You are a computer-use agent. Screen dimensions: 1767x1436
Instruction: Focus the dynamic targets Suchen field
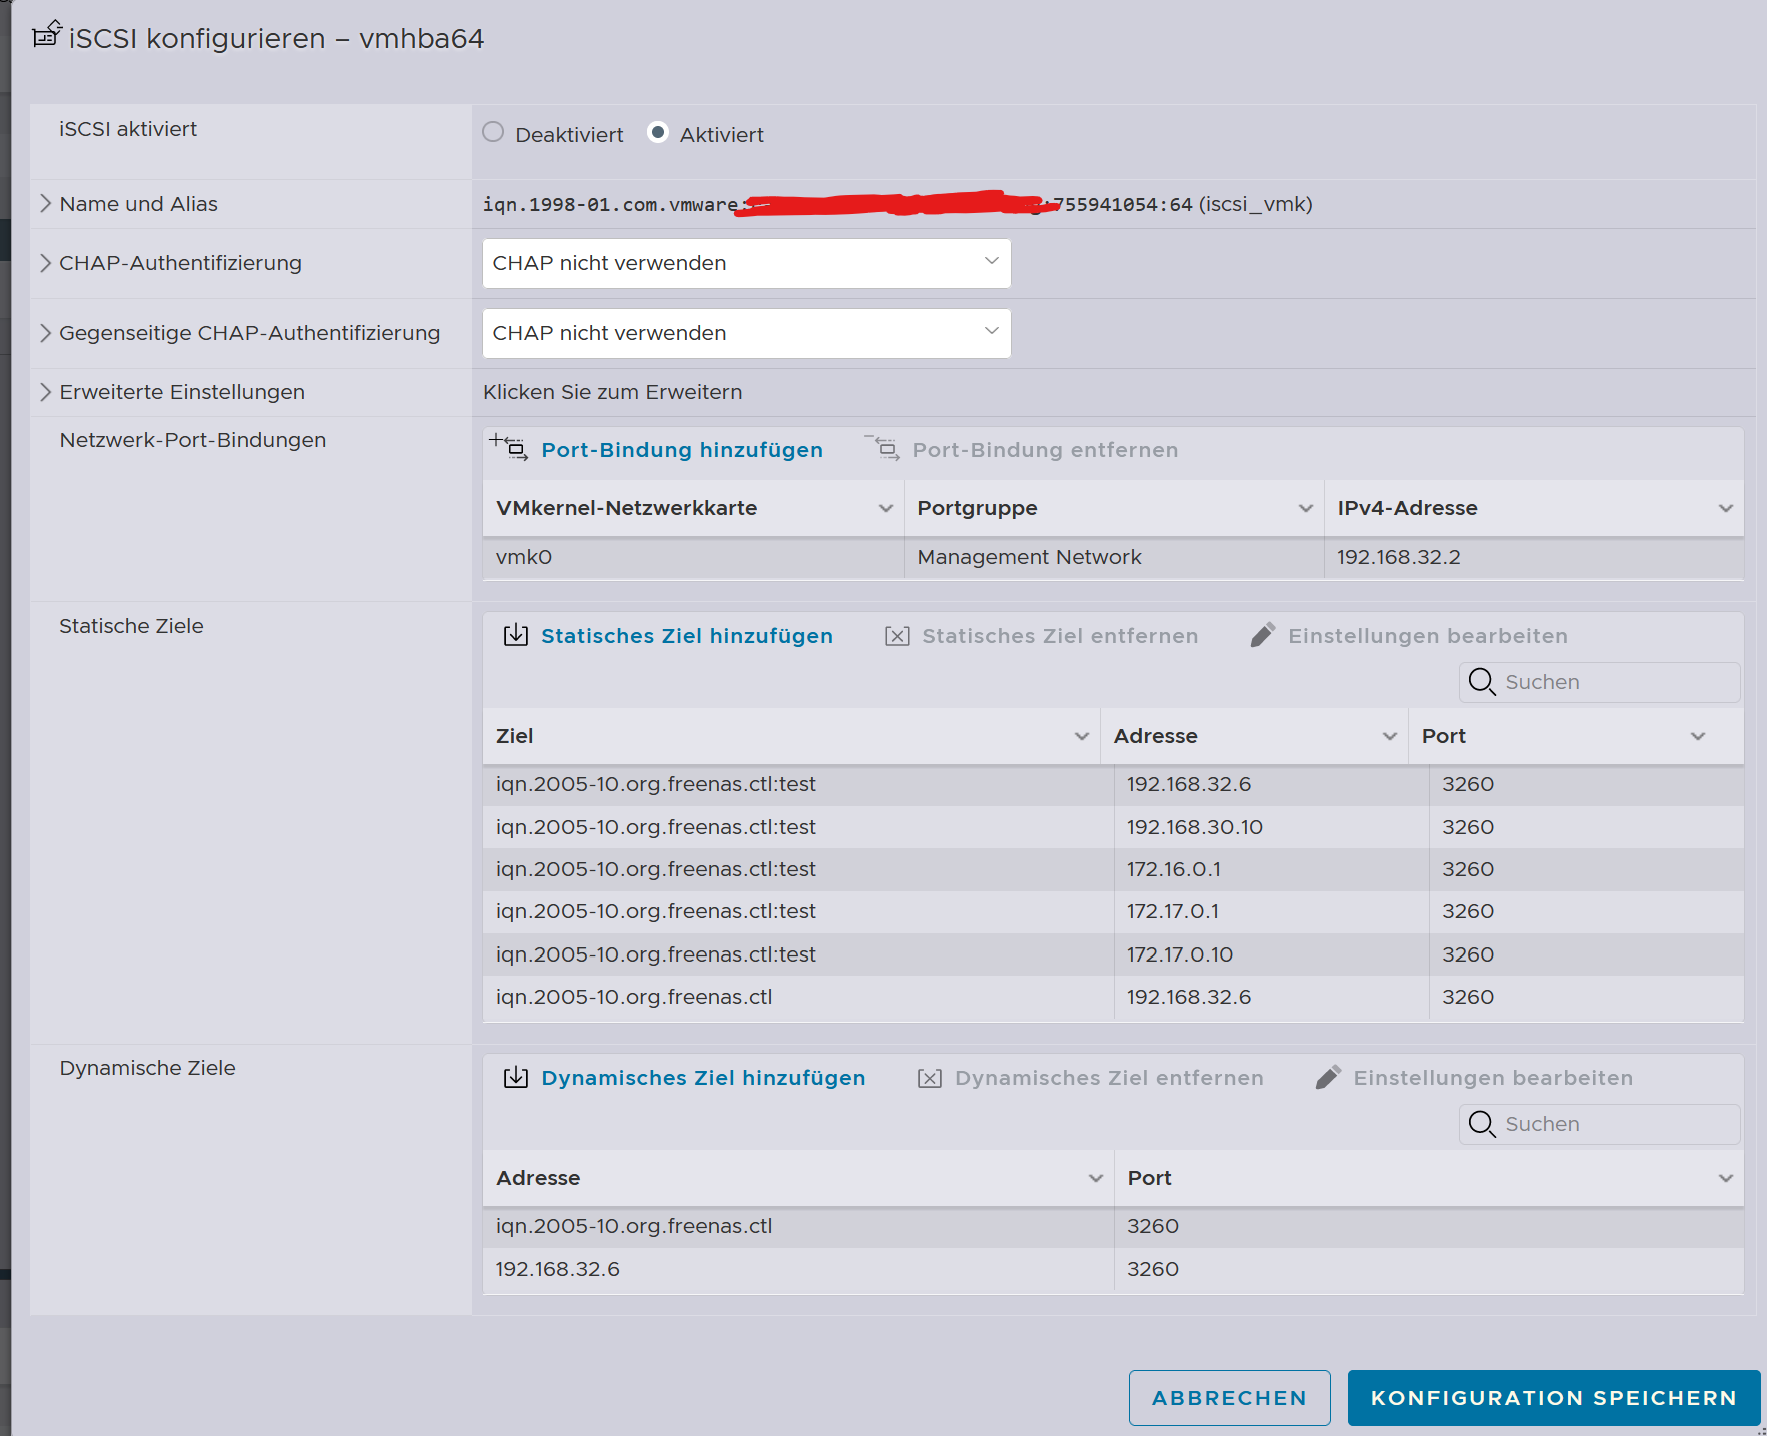(x=1600, y=1124)
